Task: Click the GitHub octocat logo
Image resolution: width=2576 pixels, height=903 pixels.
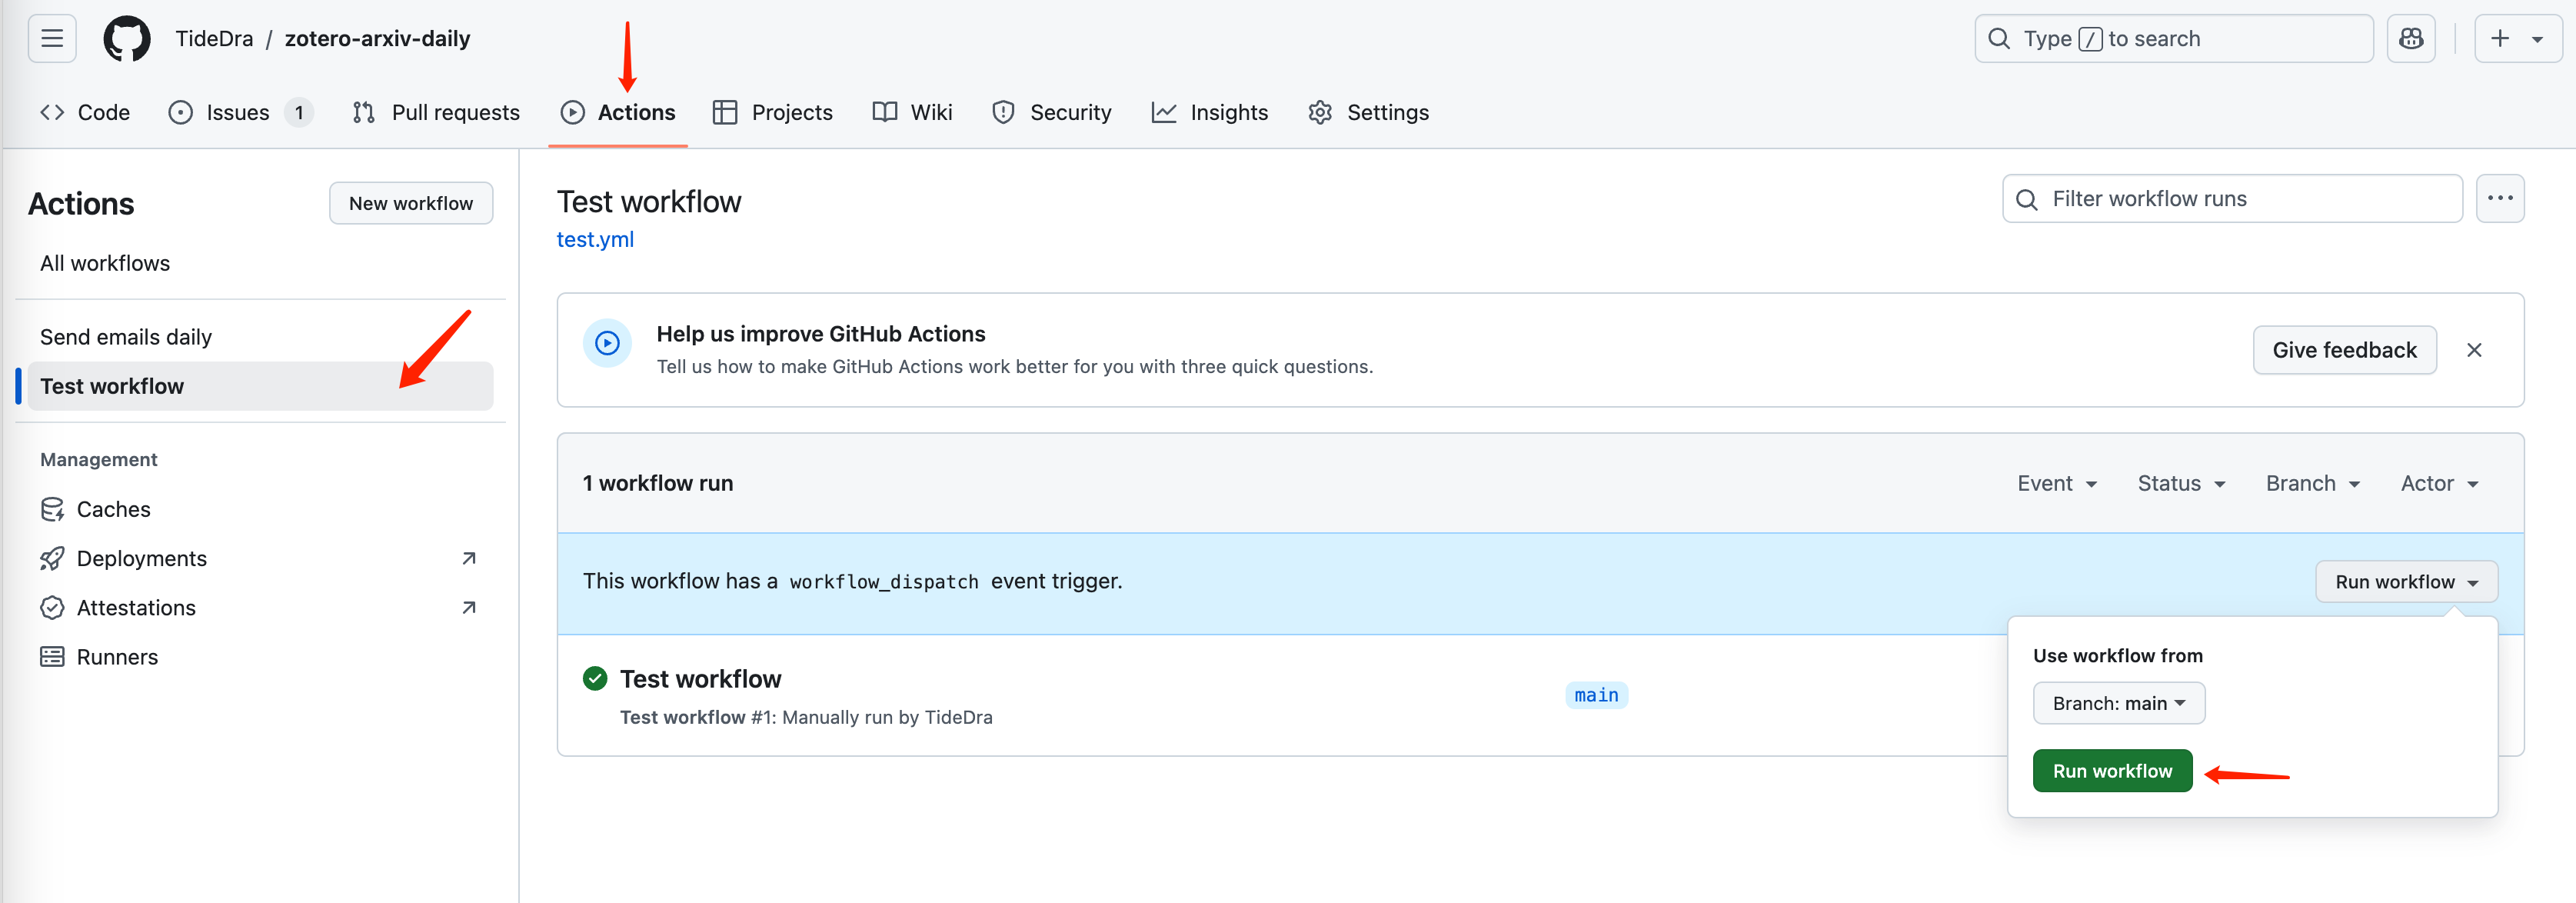Action: click(x=127, y=39)
